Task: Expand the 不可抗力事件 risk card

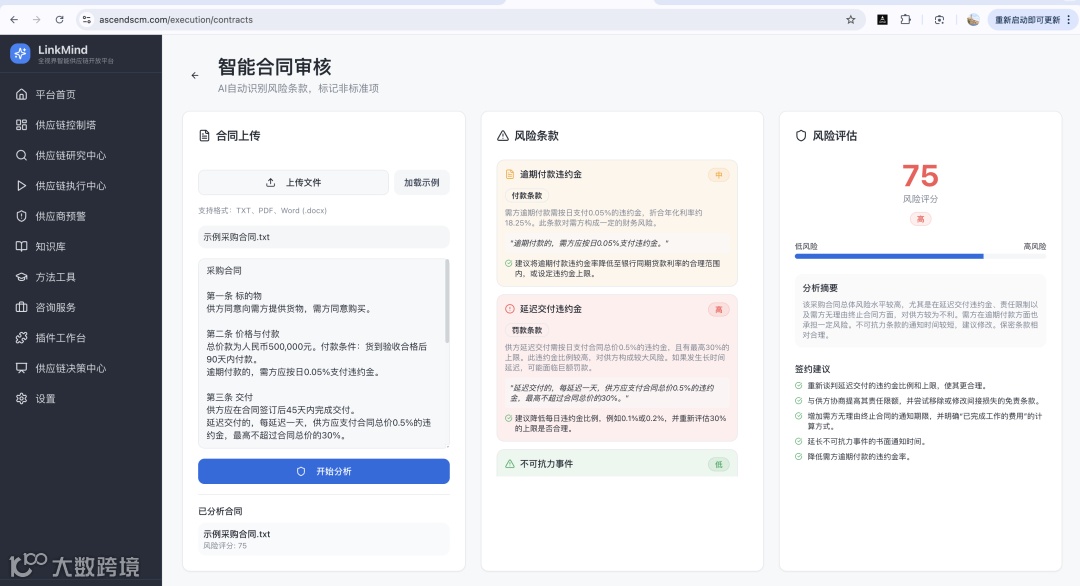Action: [617, 463]
